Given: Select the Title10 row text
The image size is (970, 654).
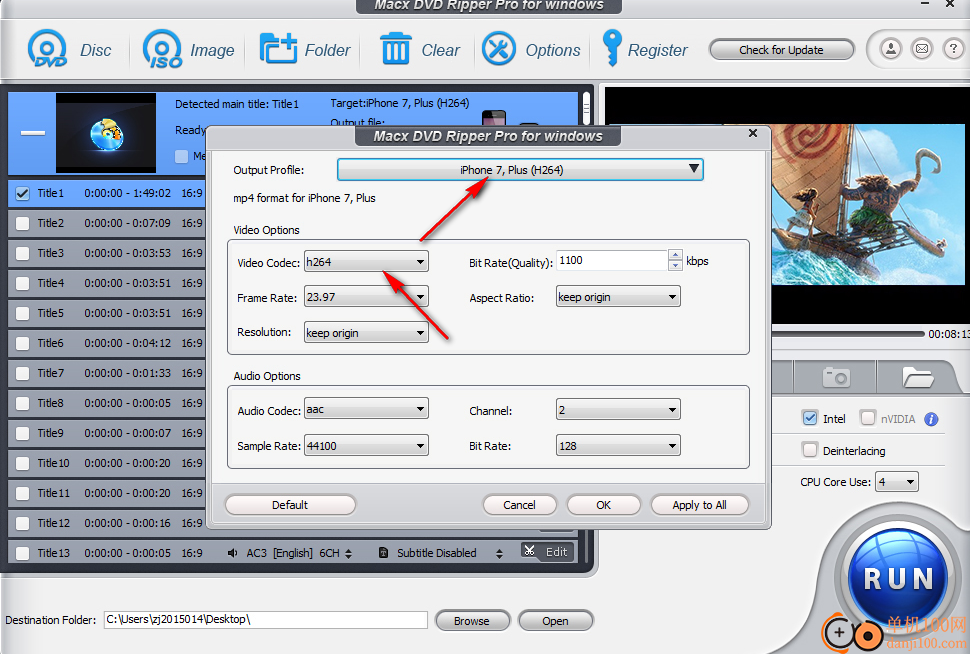Looking at the screenshot, I should (x=53, y=463).
